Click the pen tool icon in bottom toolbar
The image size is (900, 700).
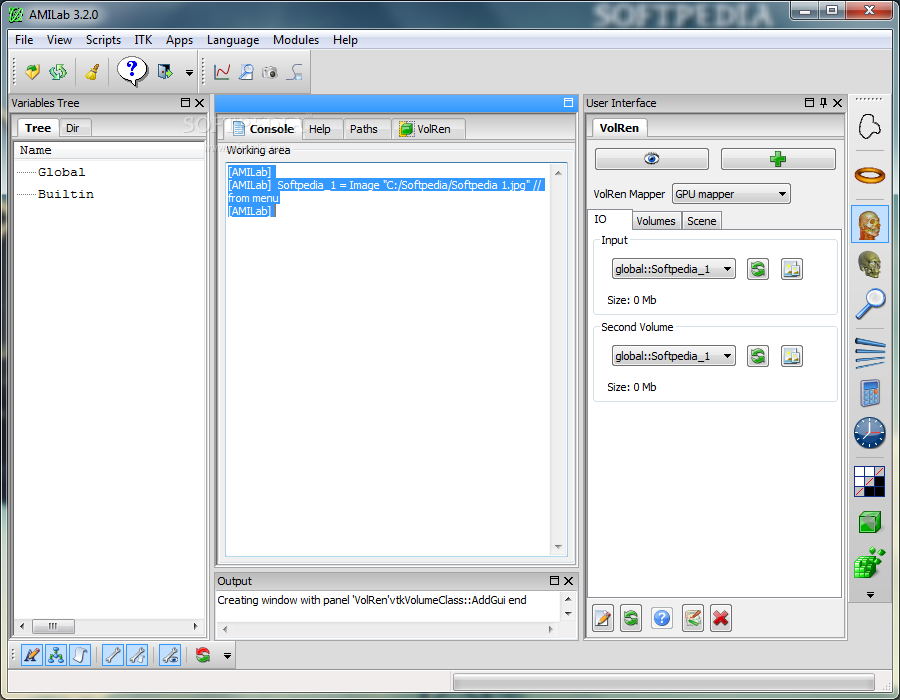pyautogui.click(x=32, y=655)
